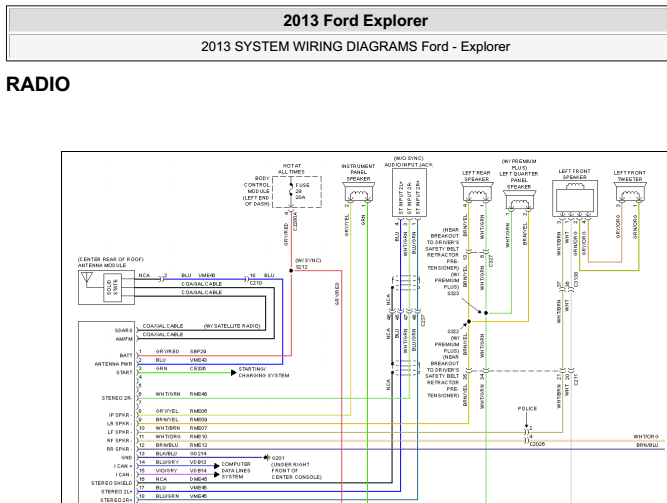667x503 pixels.
Task: Click the W/O SYNC note above Audio Input Jack
Action: point(408,158)
